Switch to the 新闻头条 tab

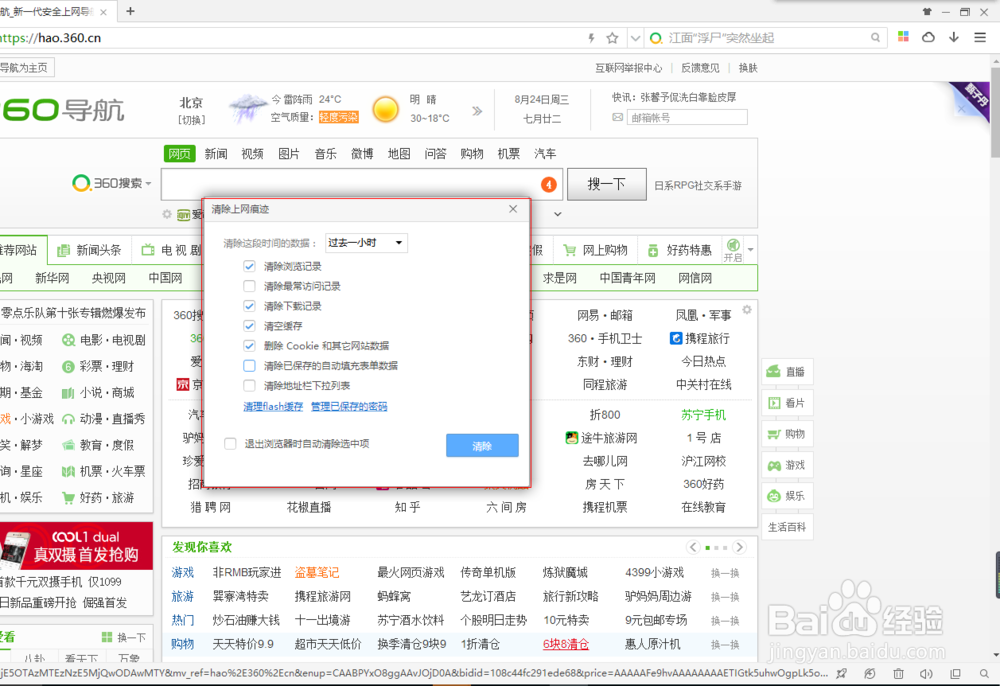[x=89, y=250]
